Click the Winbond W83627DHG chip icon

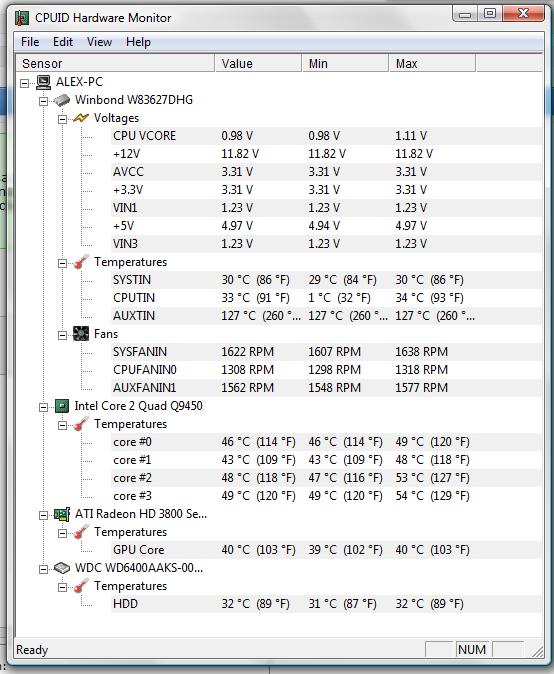pos(62,101)
